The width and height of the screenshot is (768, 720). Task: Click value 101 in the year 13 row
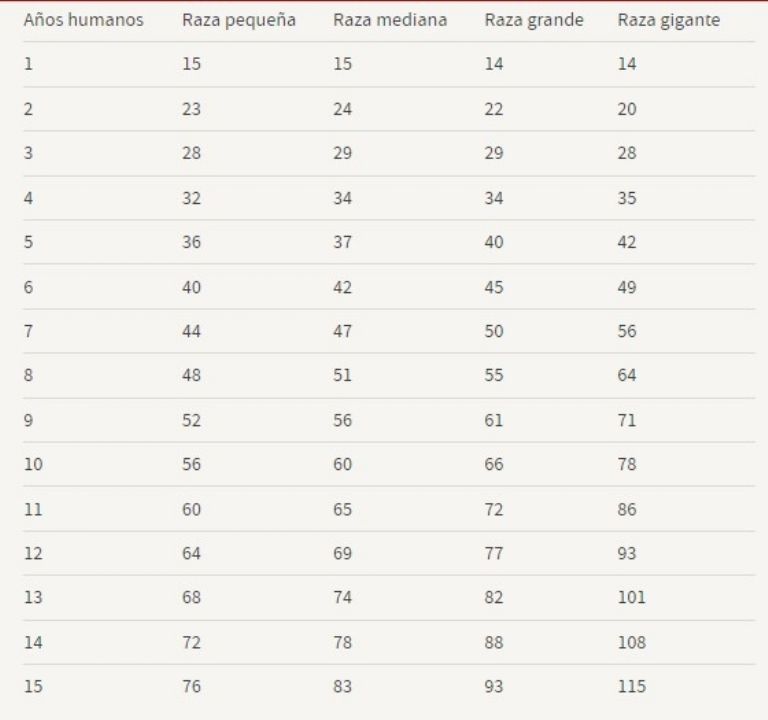click(x=631, y=598)
